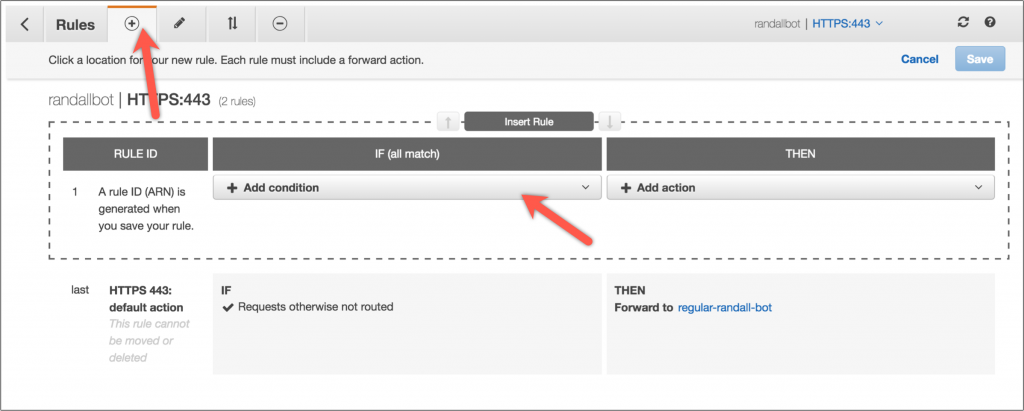This screenshot has height=411, width=1024.
Task: Open the HTTPS:443 listener dropdown
Action: pos(848,24)
